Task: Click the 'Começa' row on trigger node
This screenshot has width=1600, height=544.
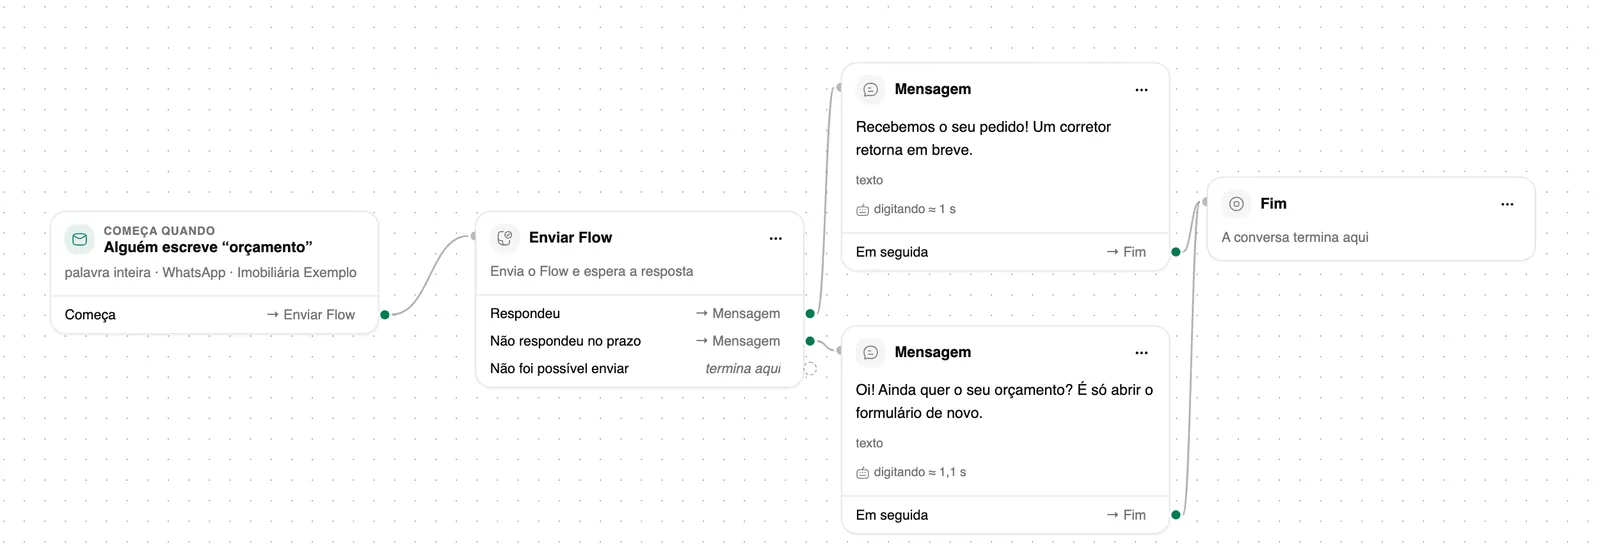Action: [x=214, y=315]
